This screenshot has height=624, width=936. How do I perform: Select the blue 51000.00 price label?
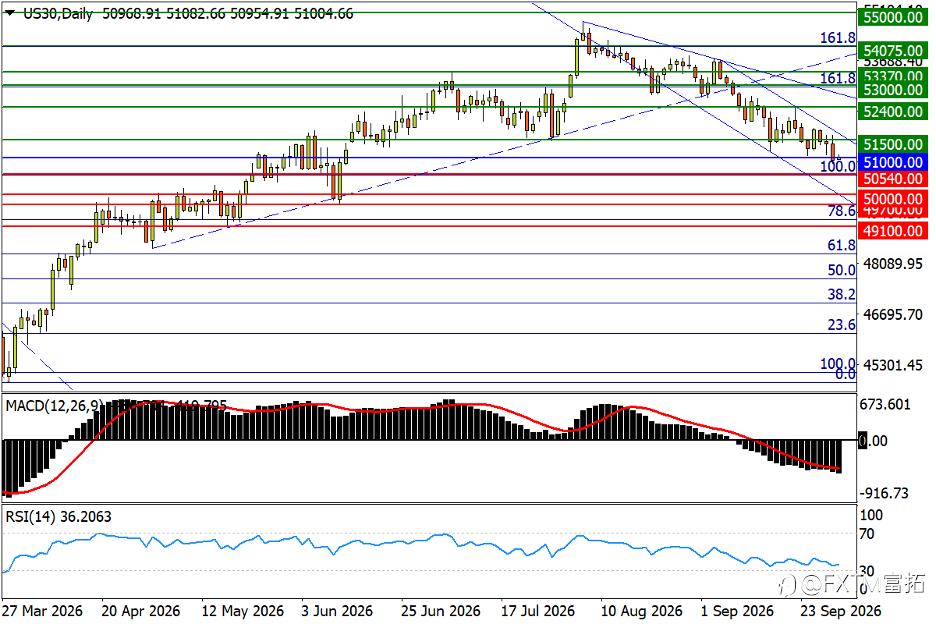[893, 162]
